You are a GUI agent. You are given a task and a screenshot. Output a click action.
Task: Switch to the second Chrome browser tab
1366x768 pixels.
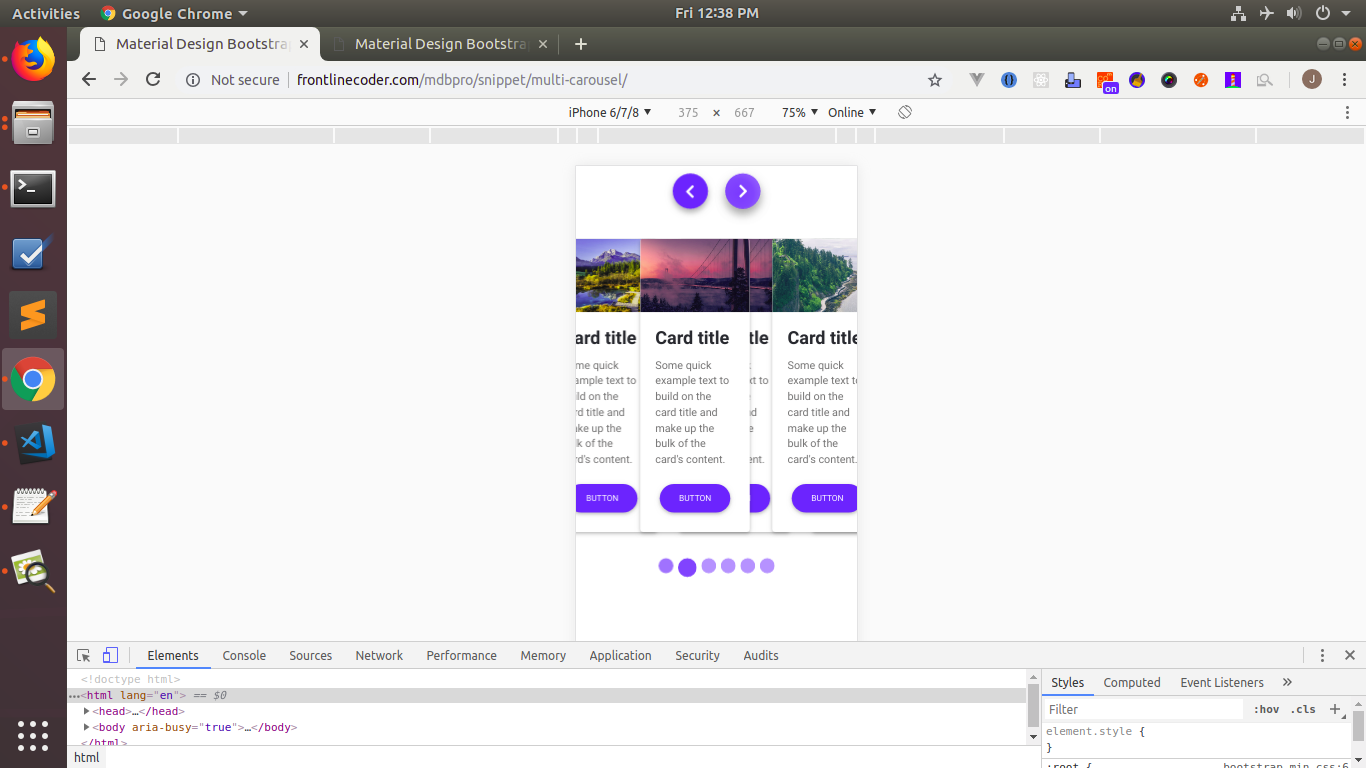[x=440, y=44]
